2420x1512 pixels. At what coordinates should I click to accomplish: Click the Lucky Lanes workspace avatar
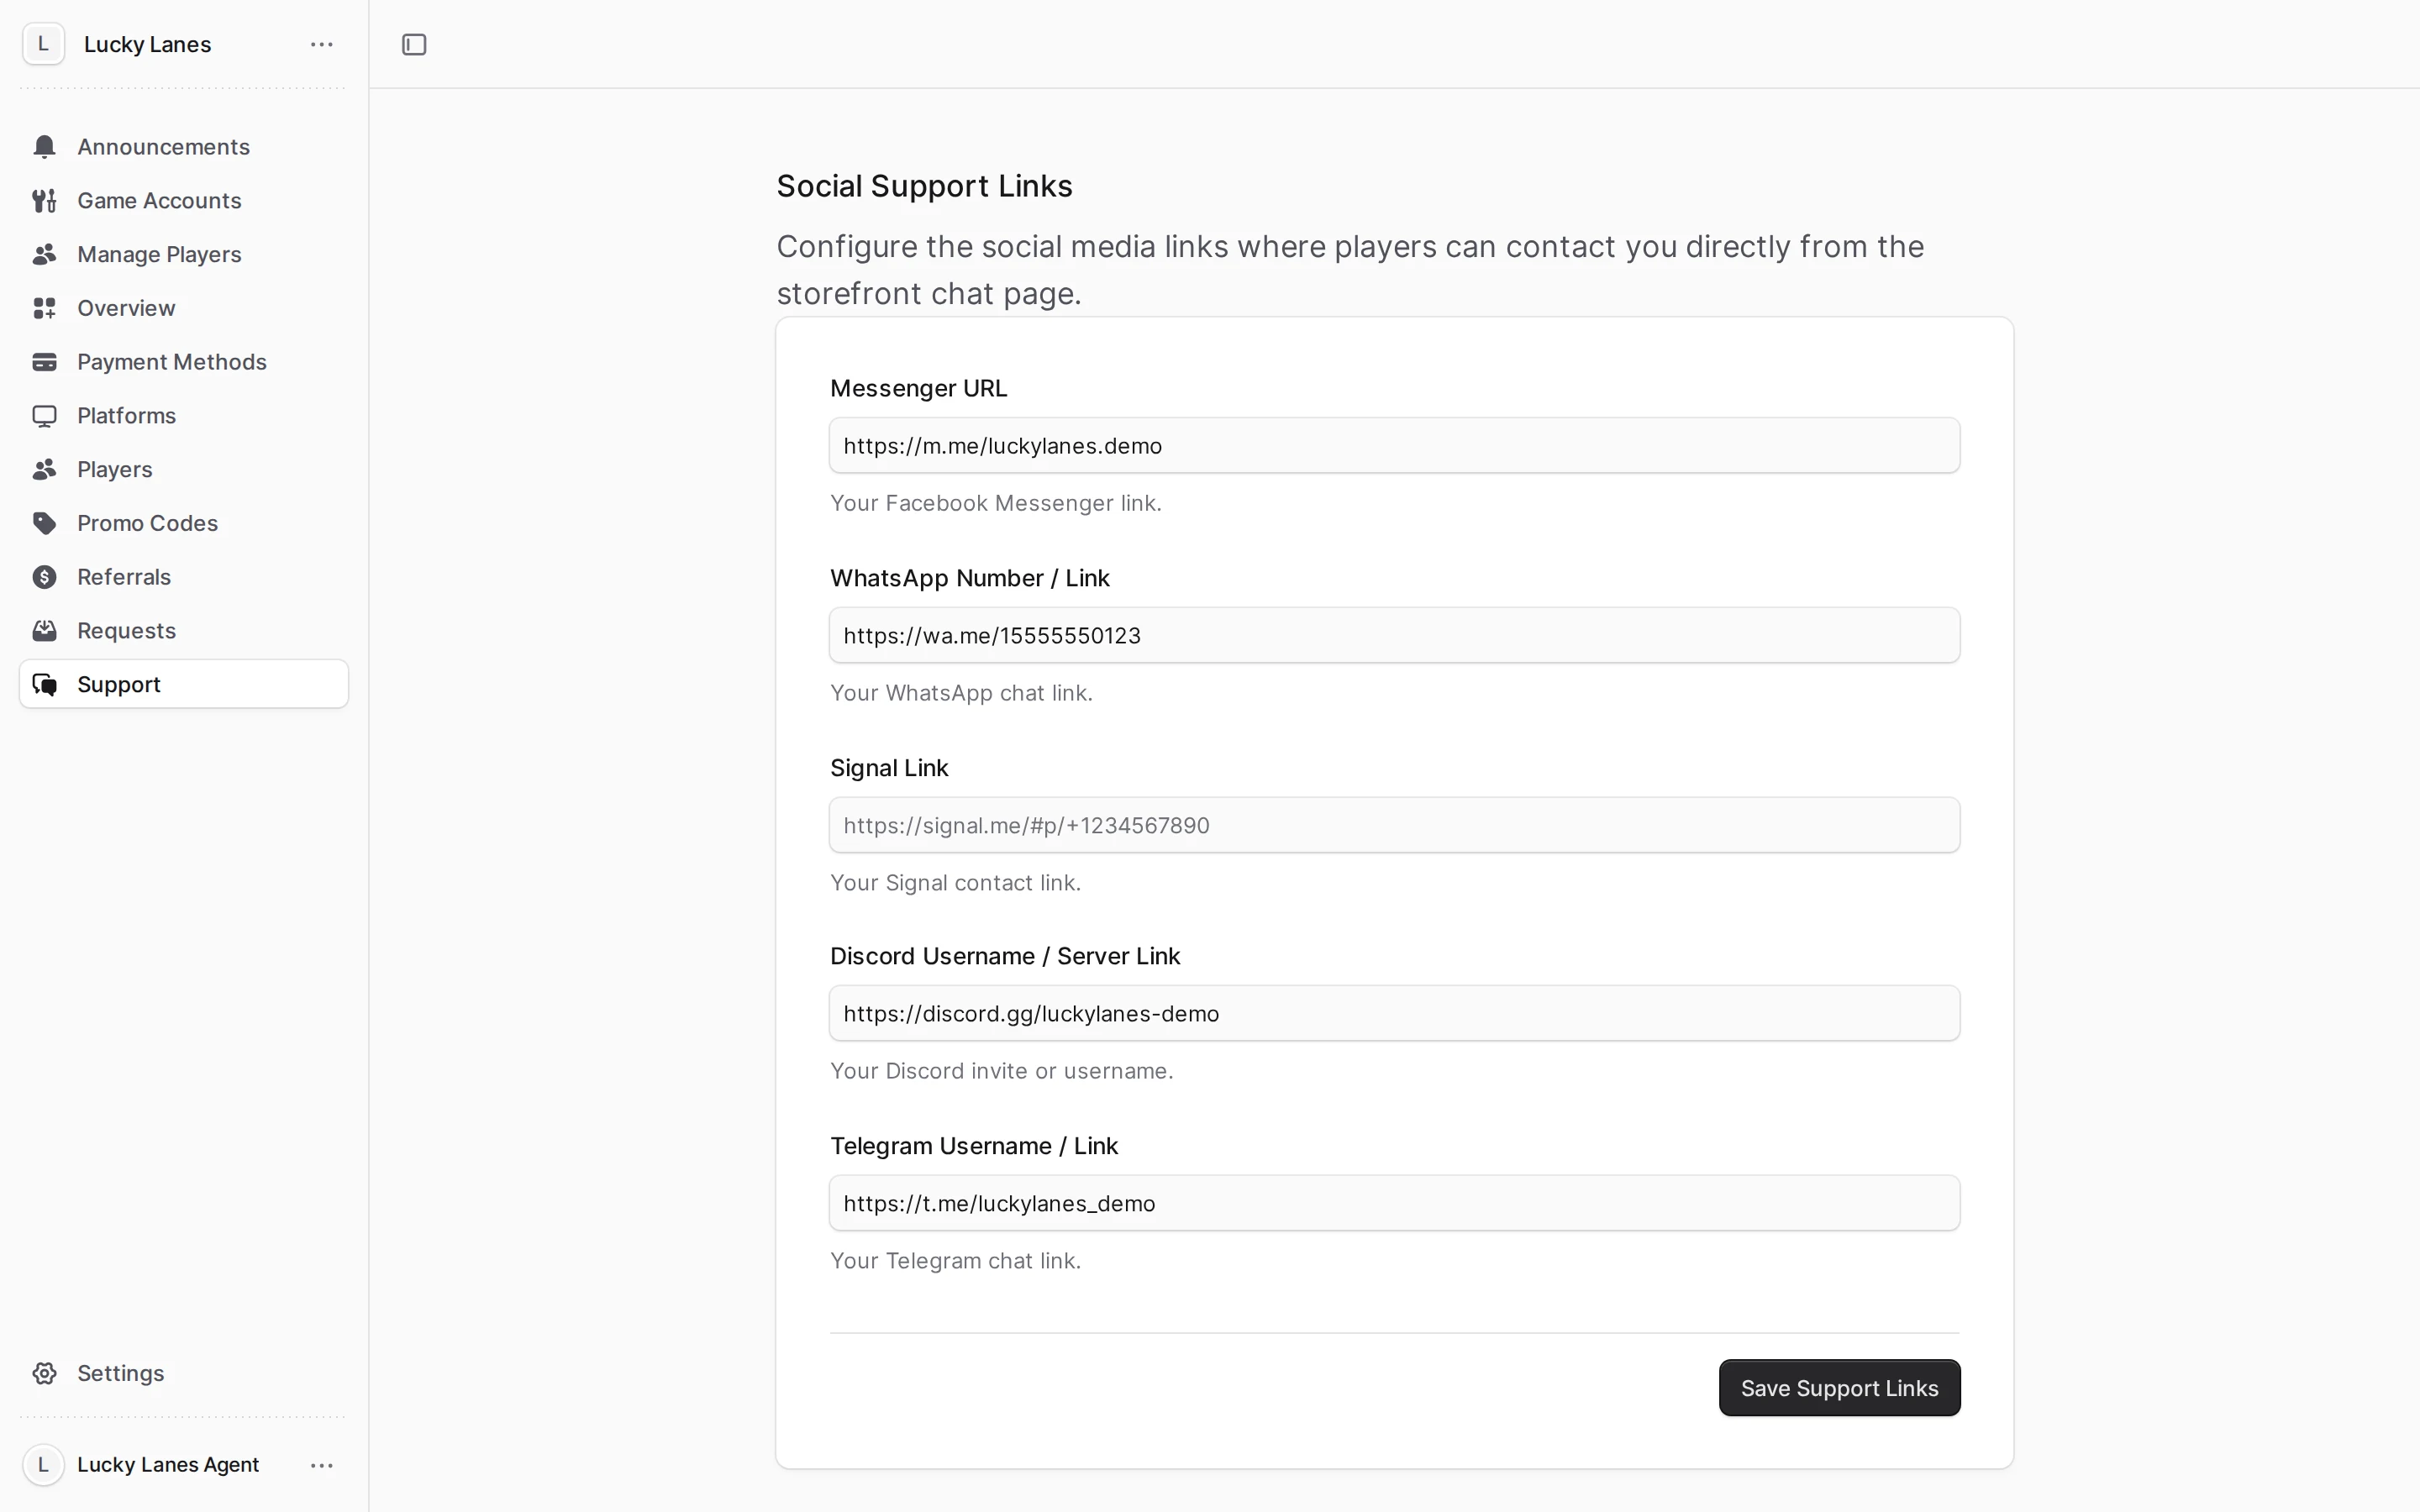coord(43,44)
